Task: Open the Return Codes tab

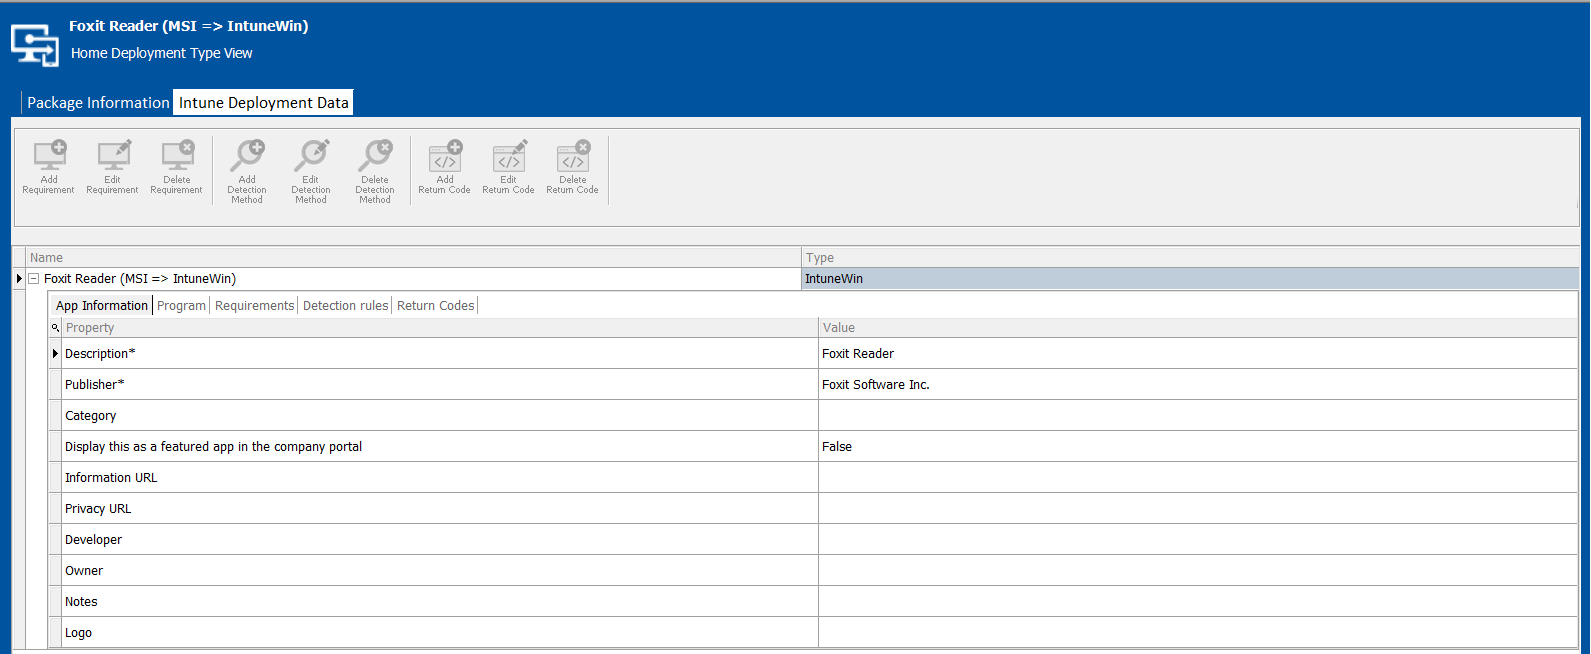Action: tap(435, 306)
